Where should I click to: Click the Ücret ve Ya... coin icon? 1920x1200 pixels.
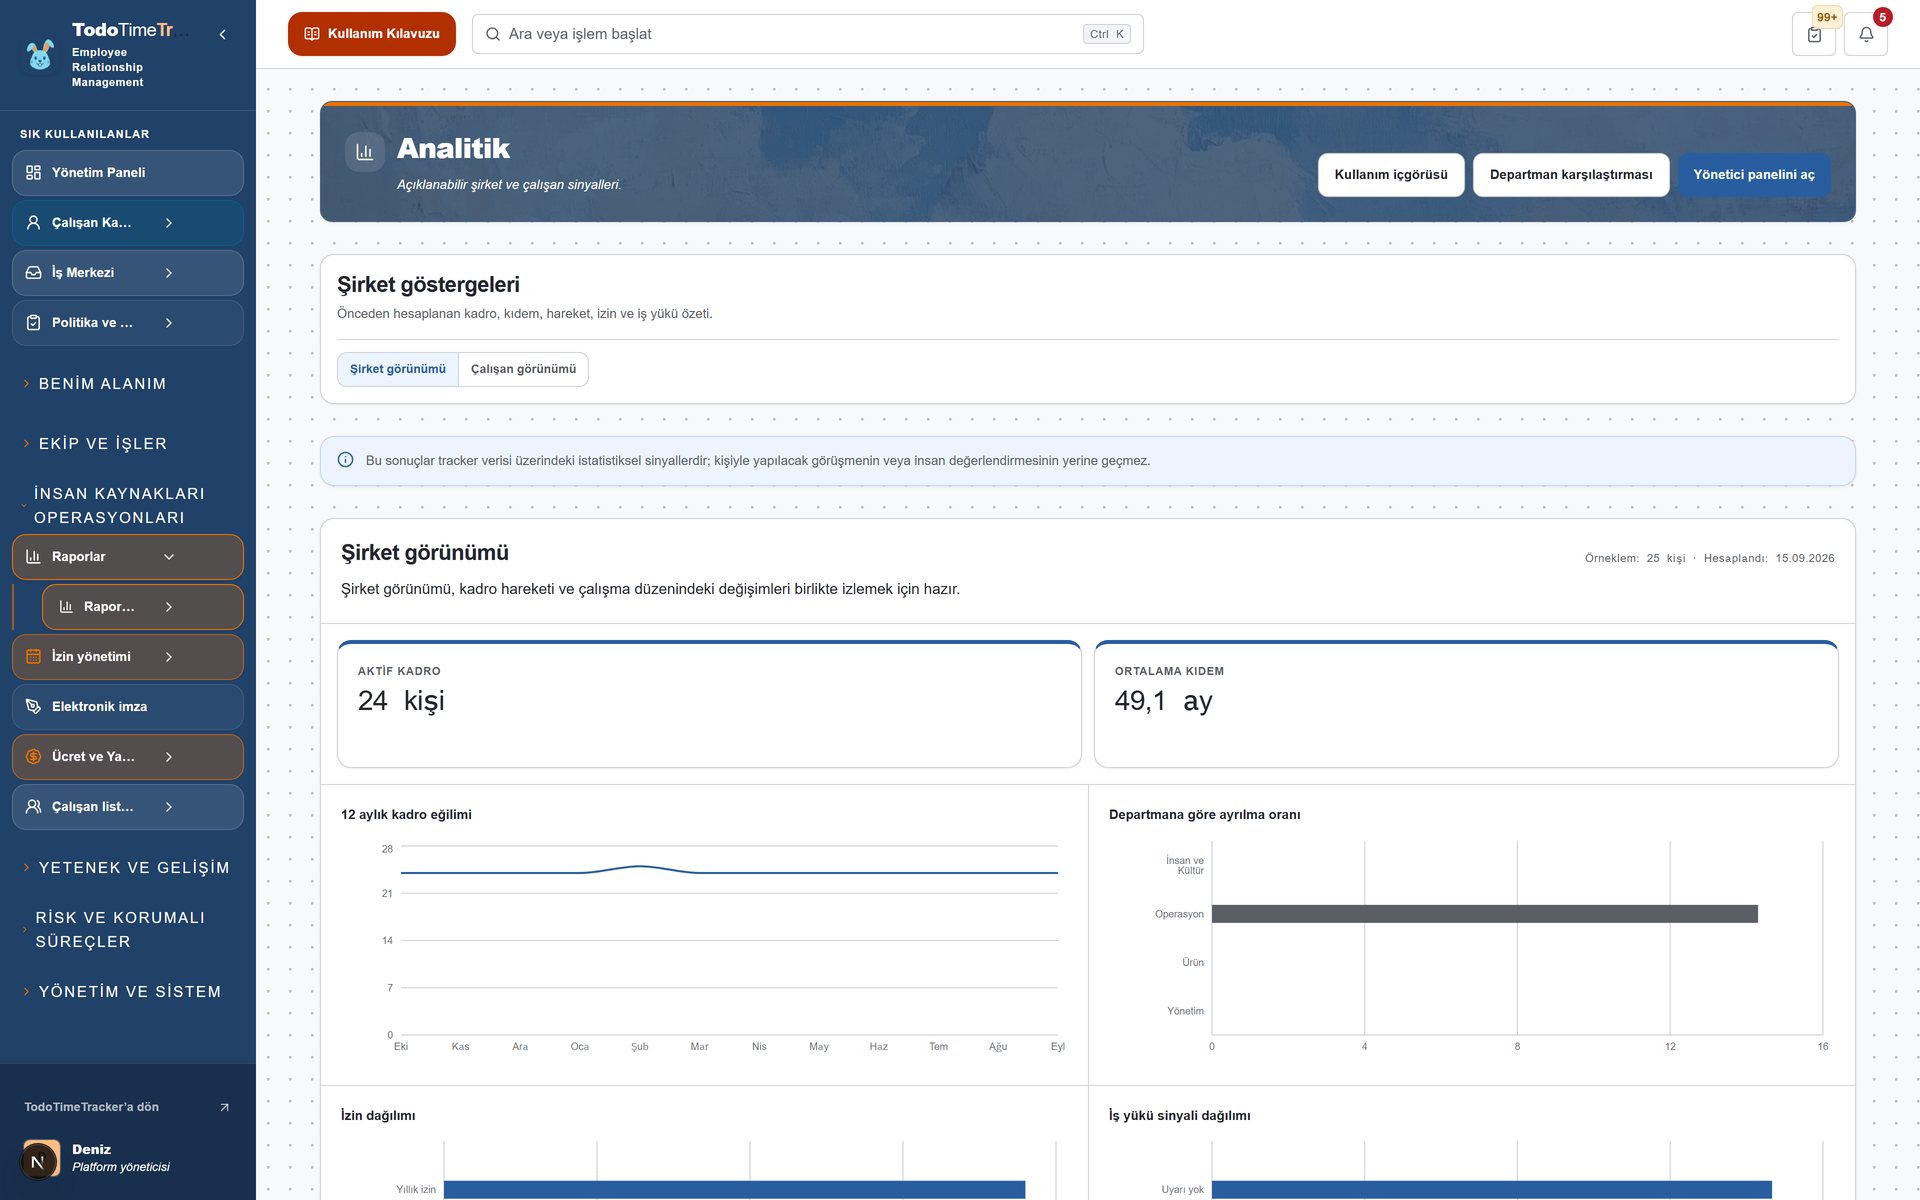[33, 757]
